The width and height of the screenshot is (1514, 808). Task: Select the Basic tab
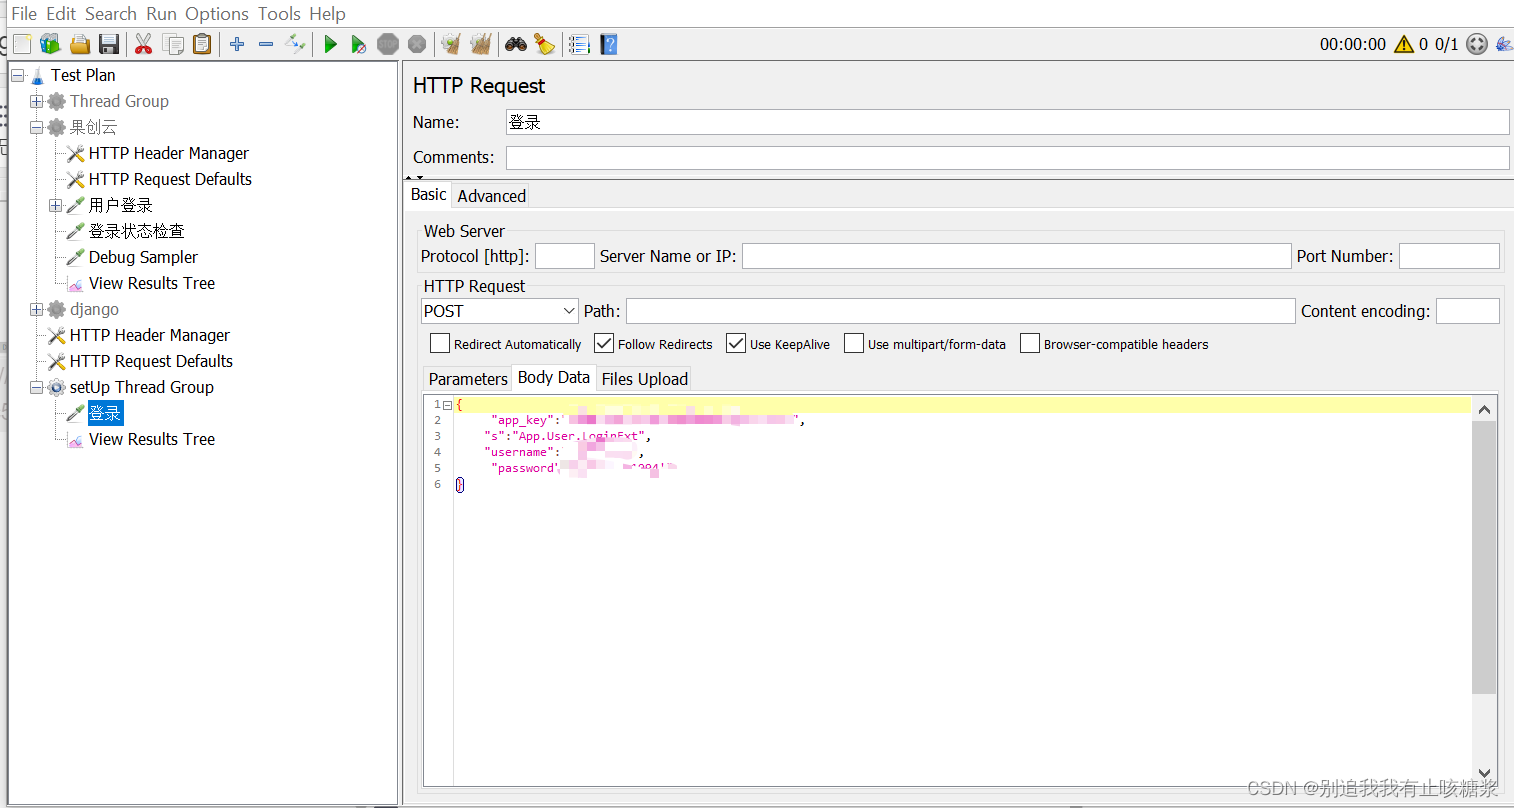(429, 195)
